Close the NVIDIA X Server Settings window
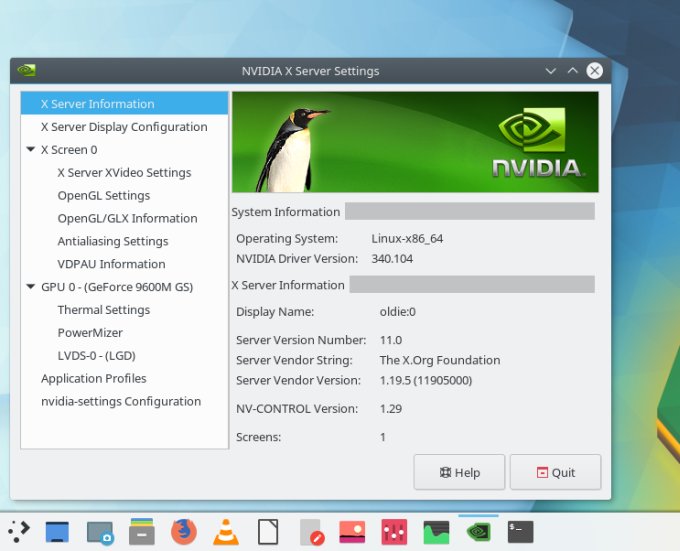 (x=595, y=71)
